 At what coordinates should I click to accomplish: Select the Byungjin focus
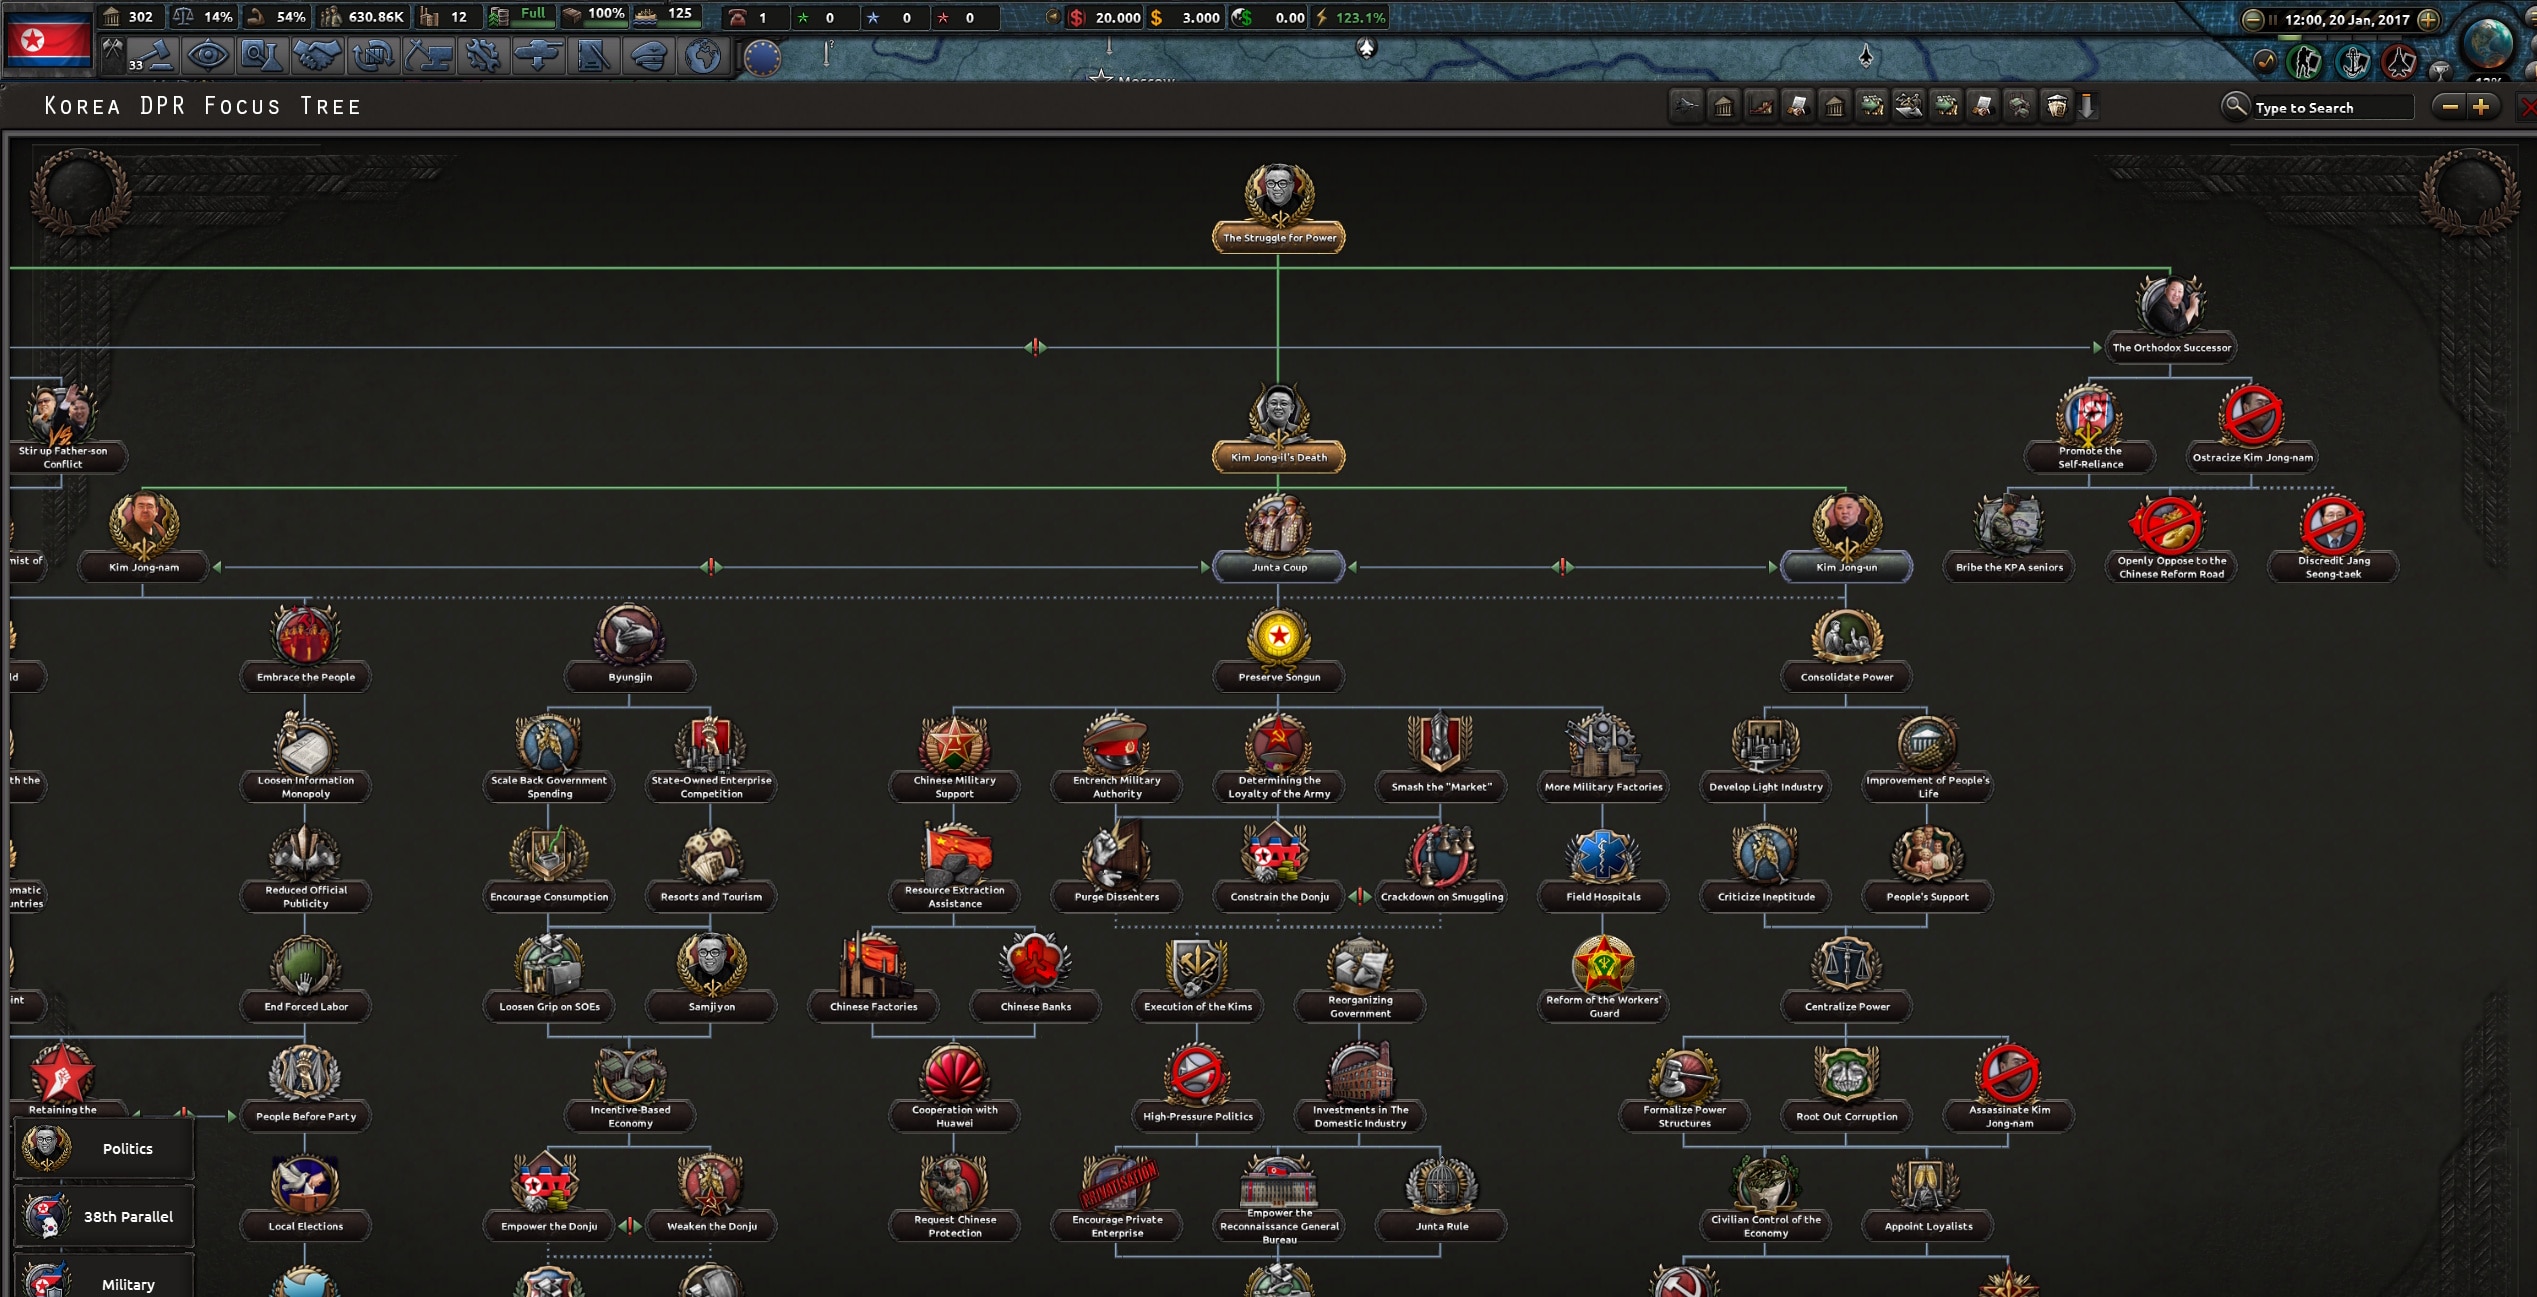click(630, 647)
